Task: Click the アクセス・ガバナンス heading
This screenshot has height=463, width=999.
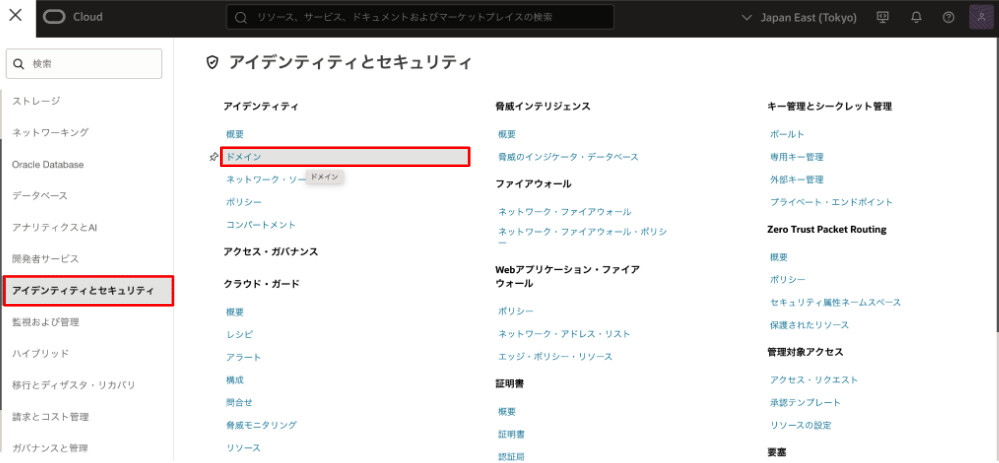Action: click(x=271, y=252)
